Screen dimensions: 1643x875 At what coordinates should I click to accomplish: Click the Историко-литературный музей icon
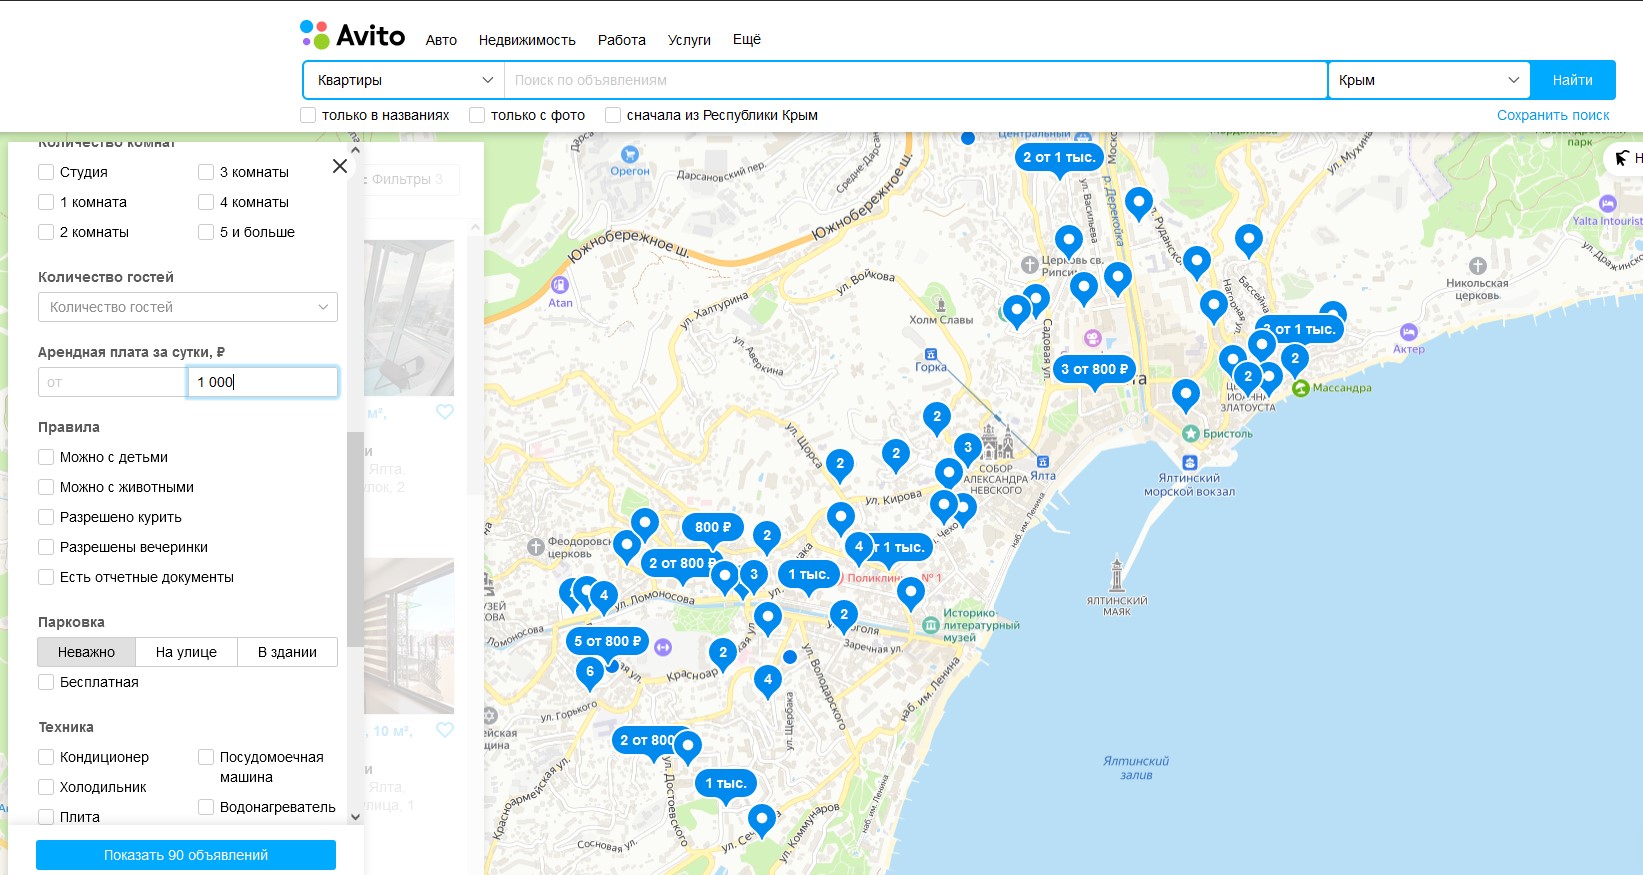tap(931, 625)
